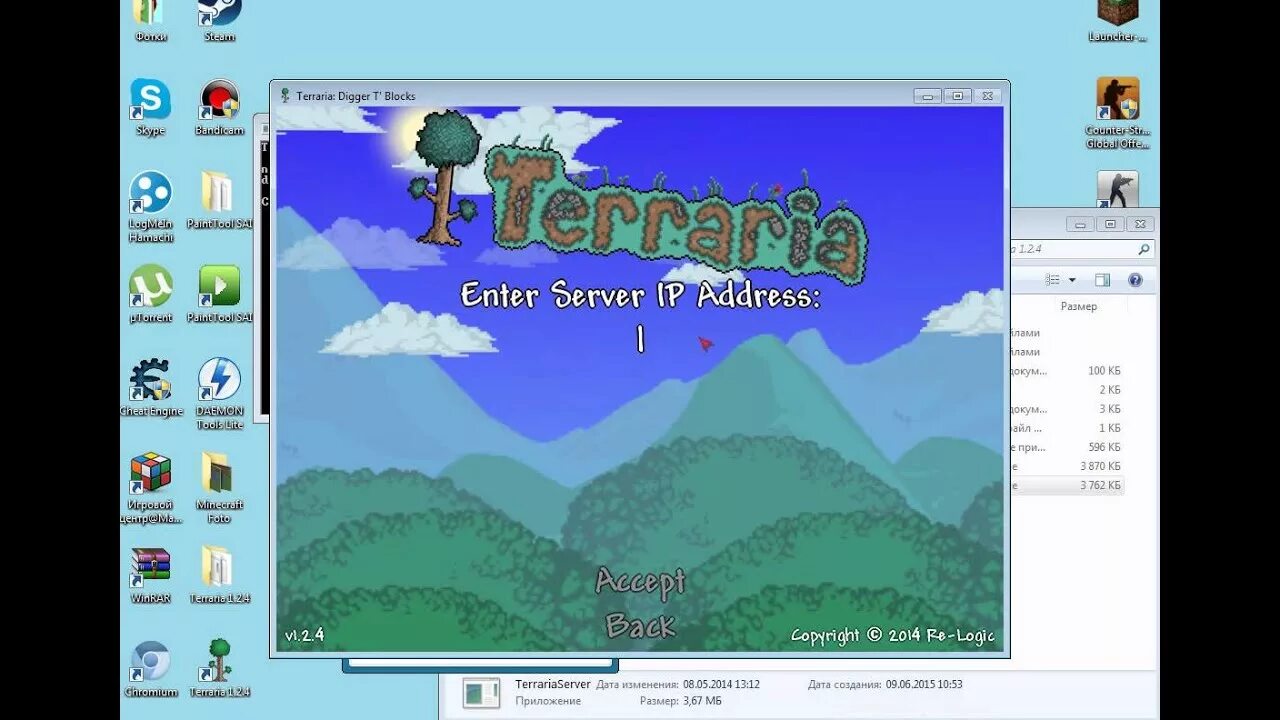Open the PaintTool SAI folder icon

(218, 200)
